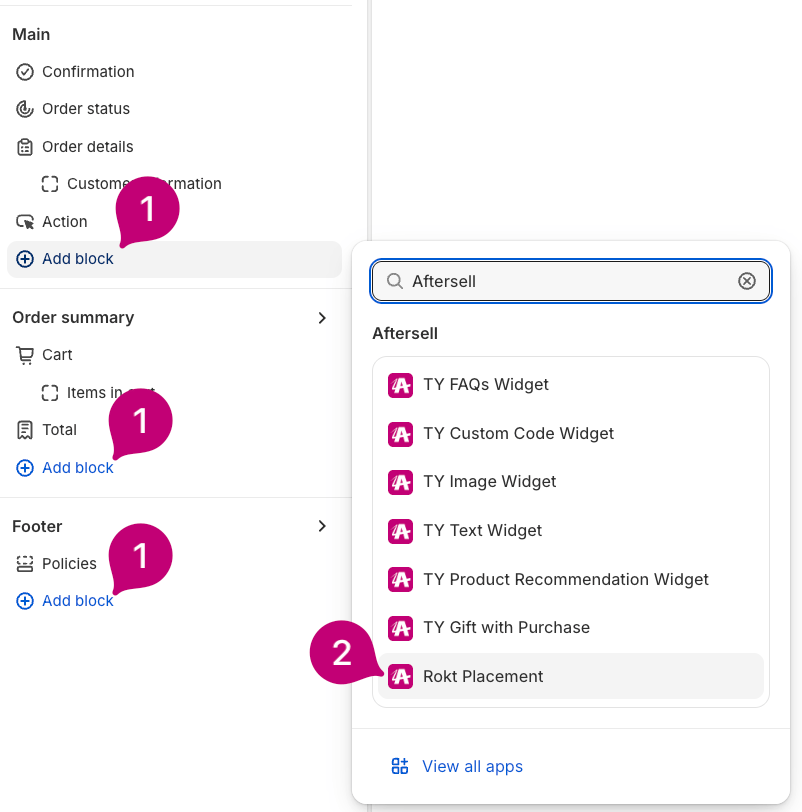Select the Order details block label
The image size is (802, 812).
pos(88,147)
